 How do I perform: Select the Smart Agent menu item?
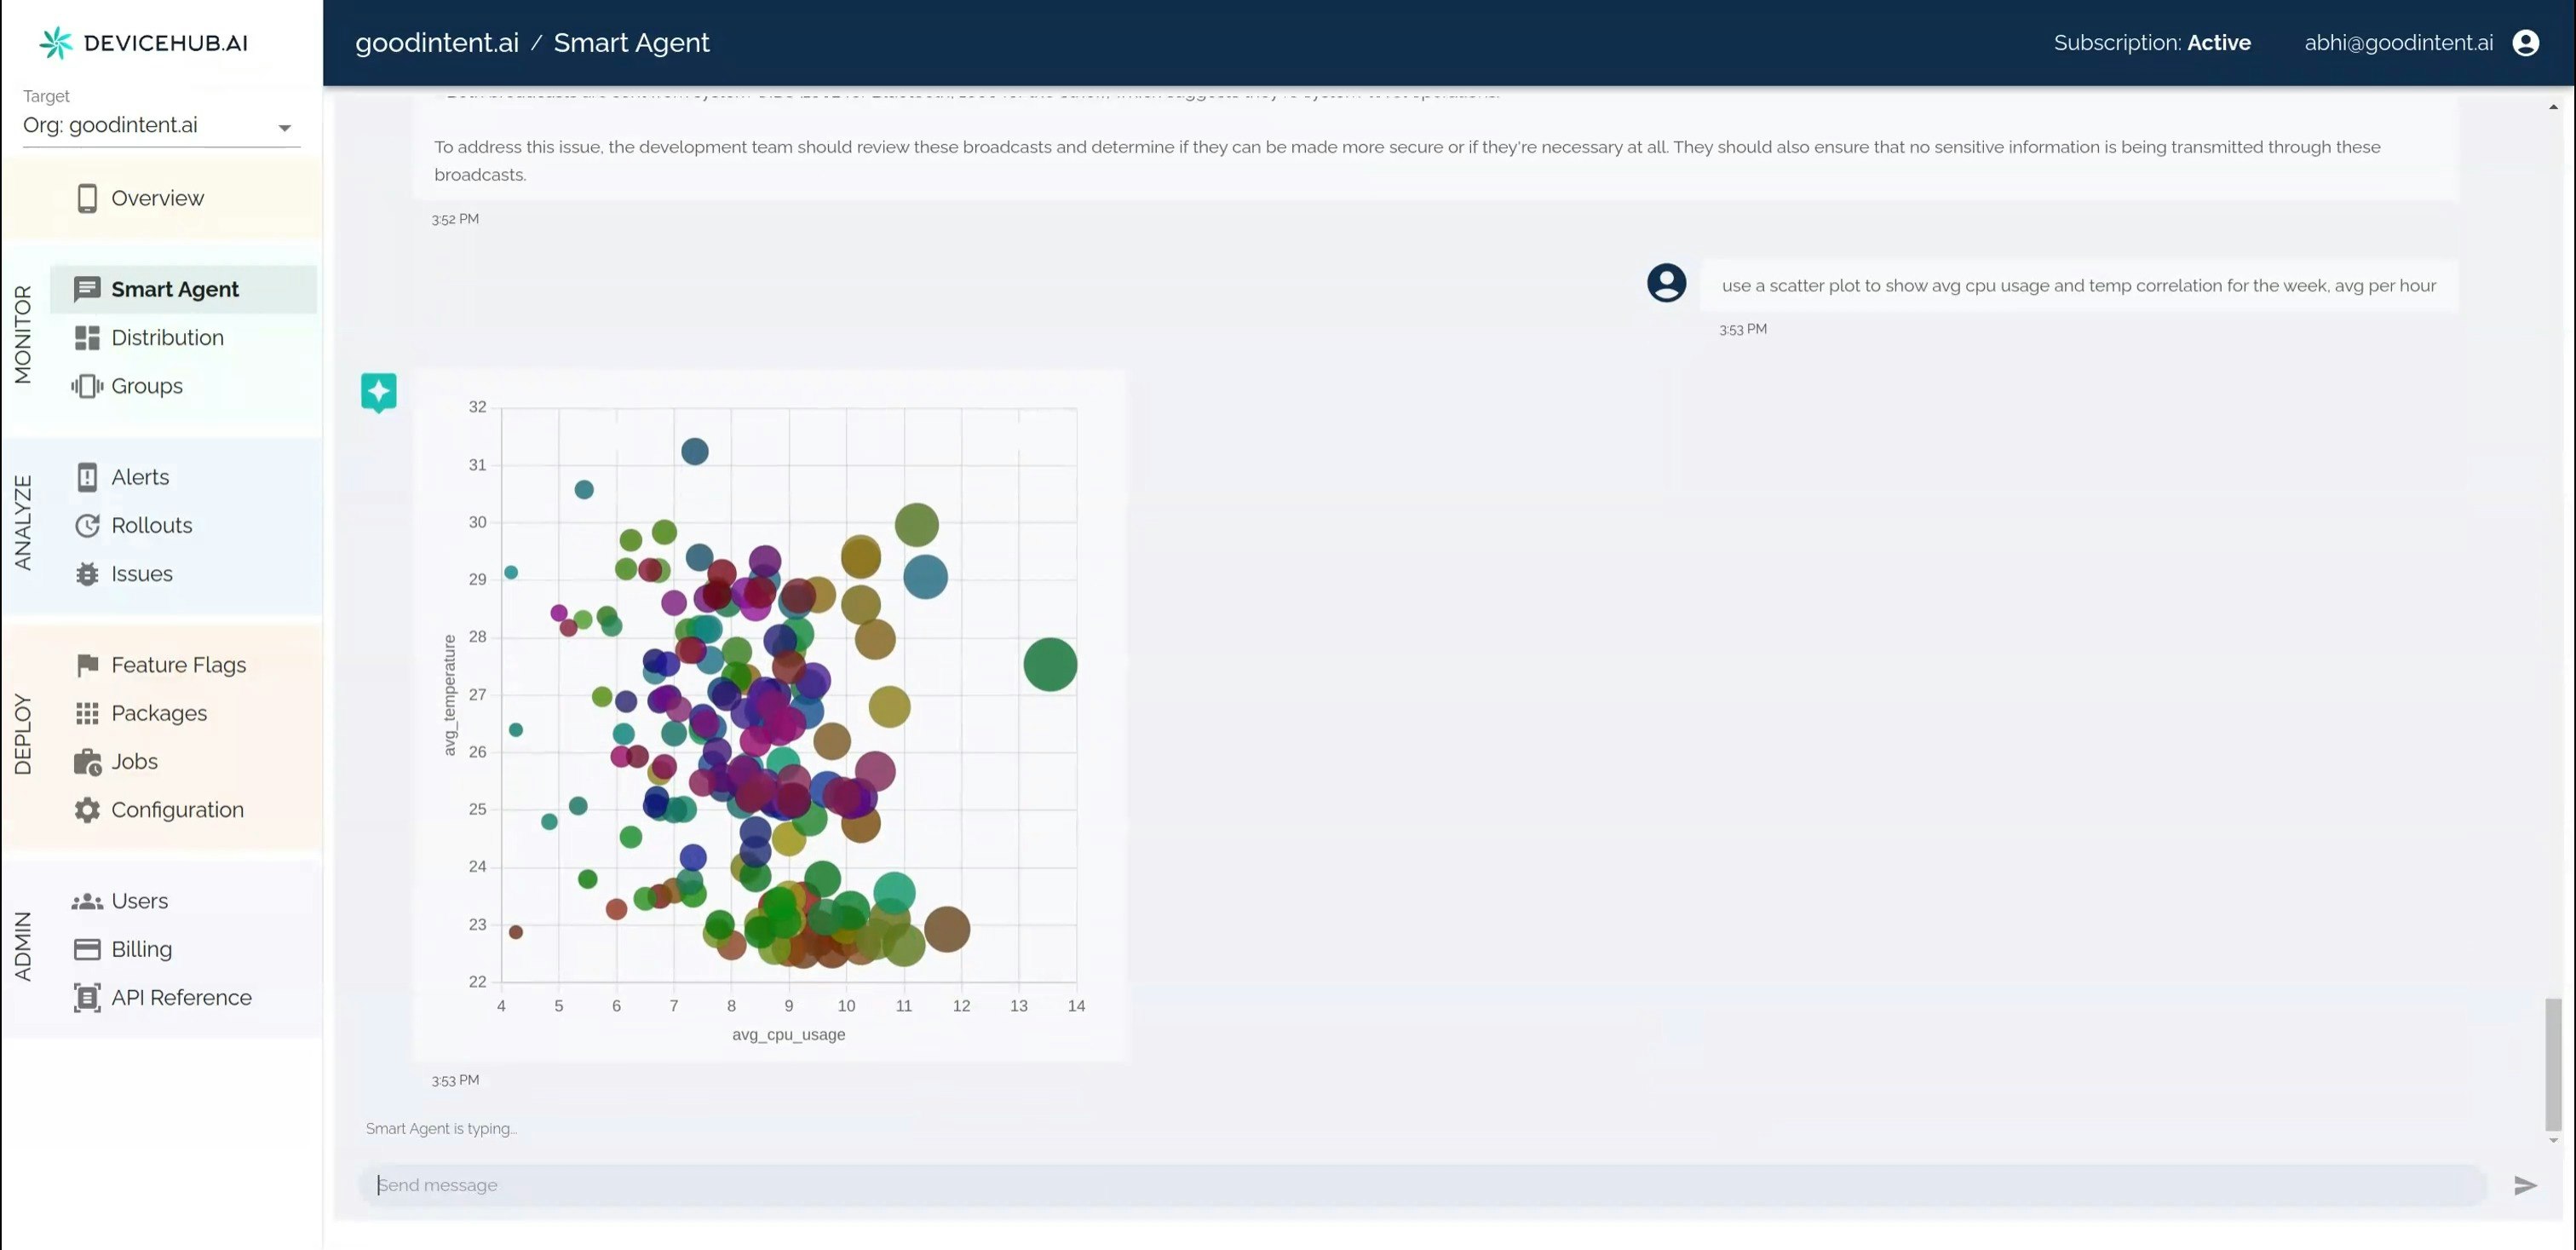(175, 289)
